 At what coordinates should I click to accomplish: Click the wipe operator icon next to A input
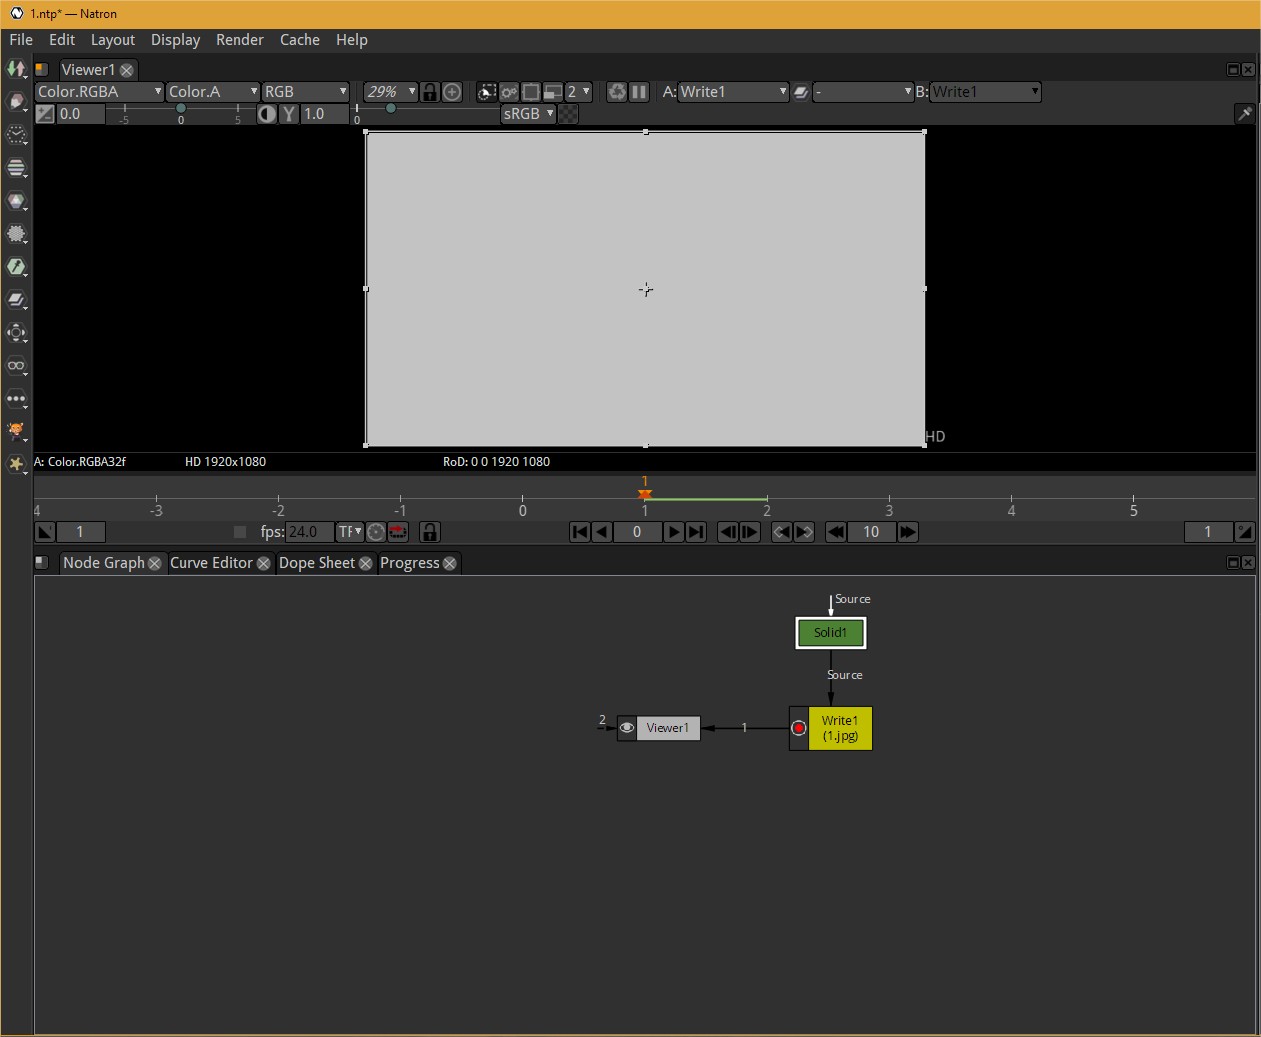(801, 92)
